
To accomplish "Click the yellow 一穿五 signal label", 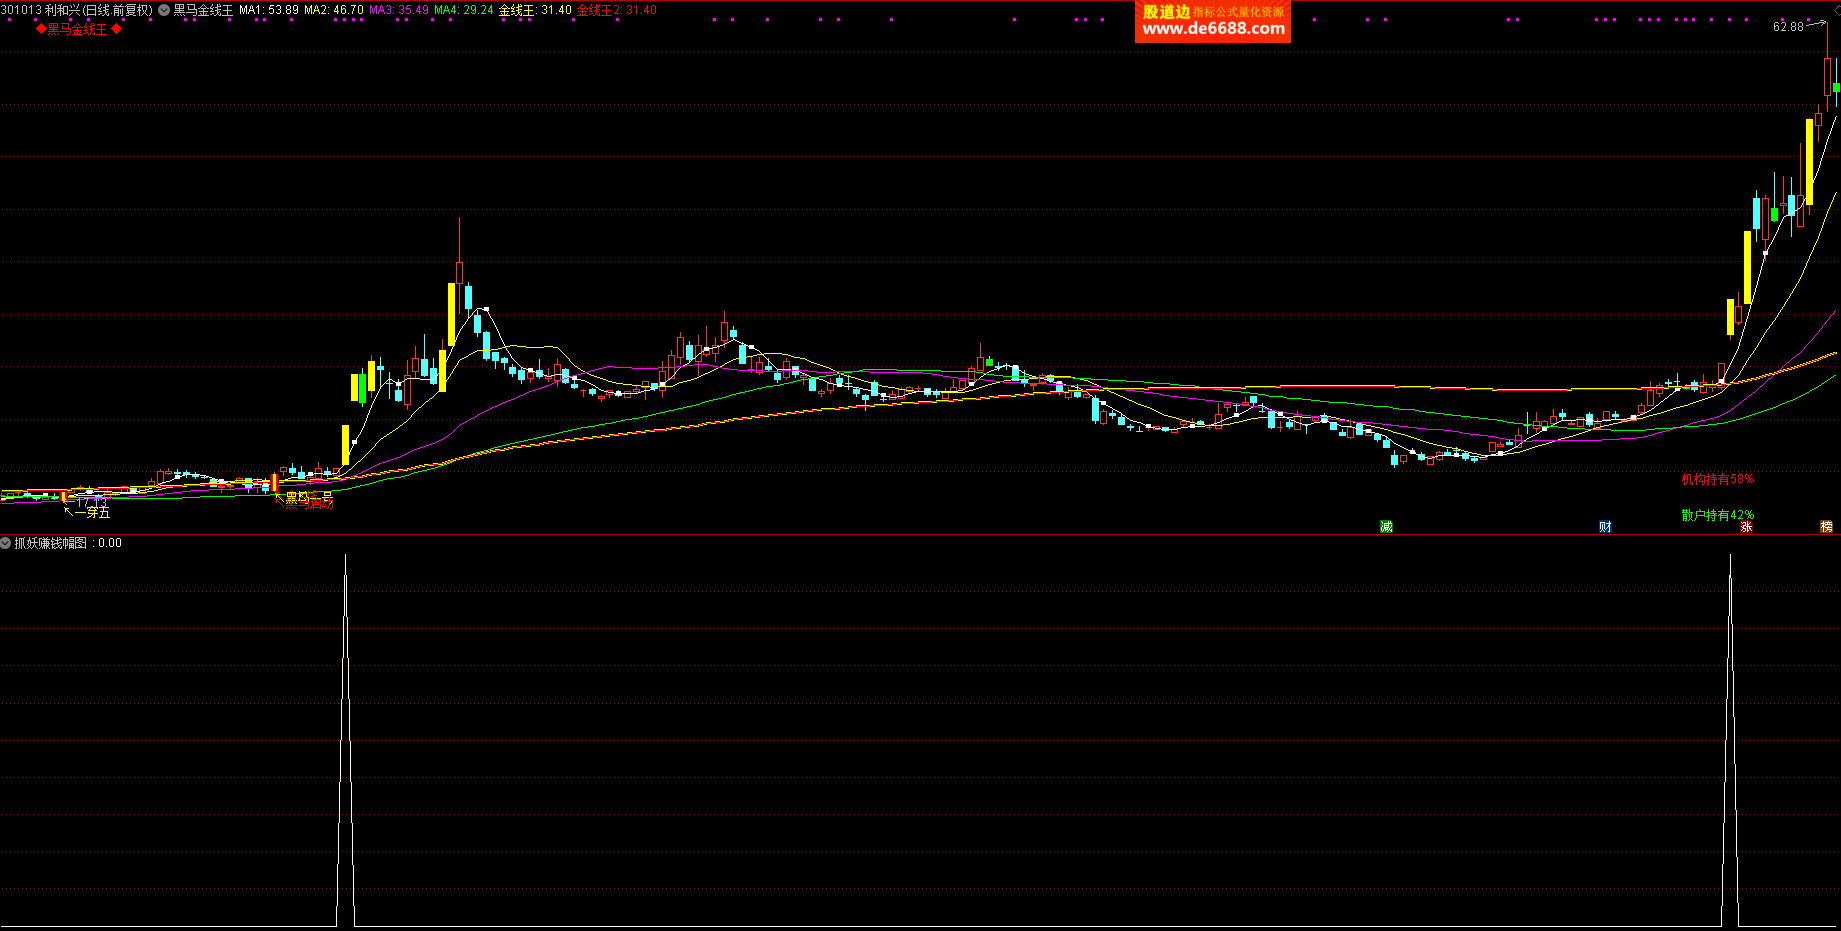I will (x=92, y=512).
